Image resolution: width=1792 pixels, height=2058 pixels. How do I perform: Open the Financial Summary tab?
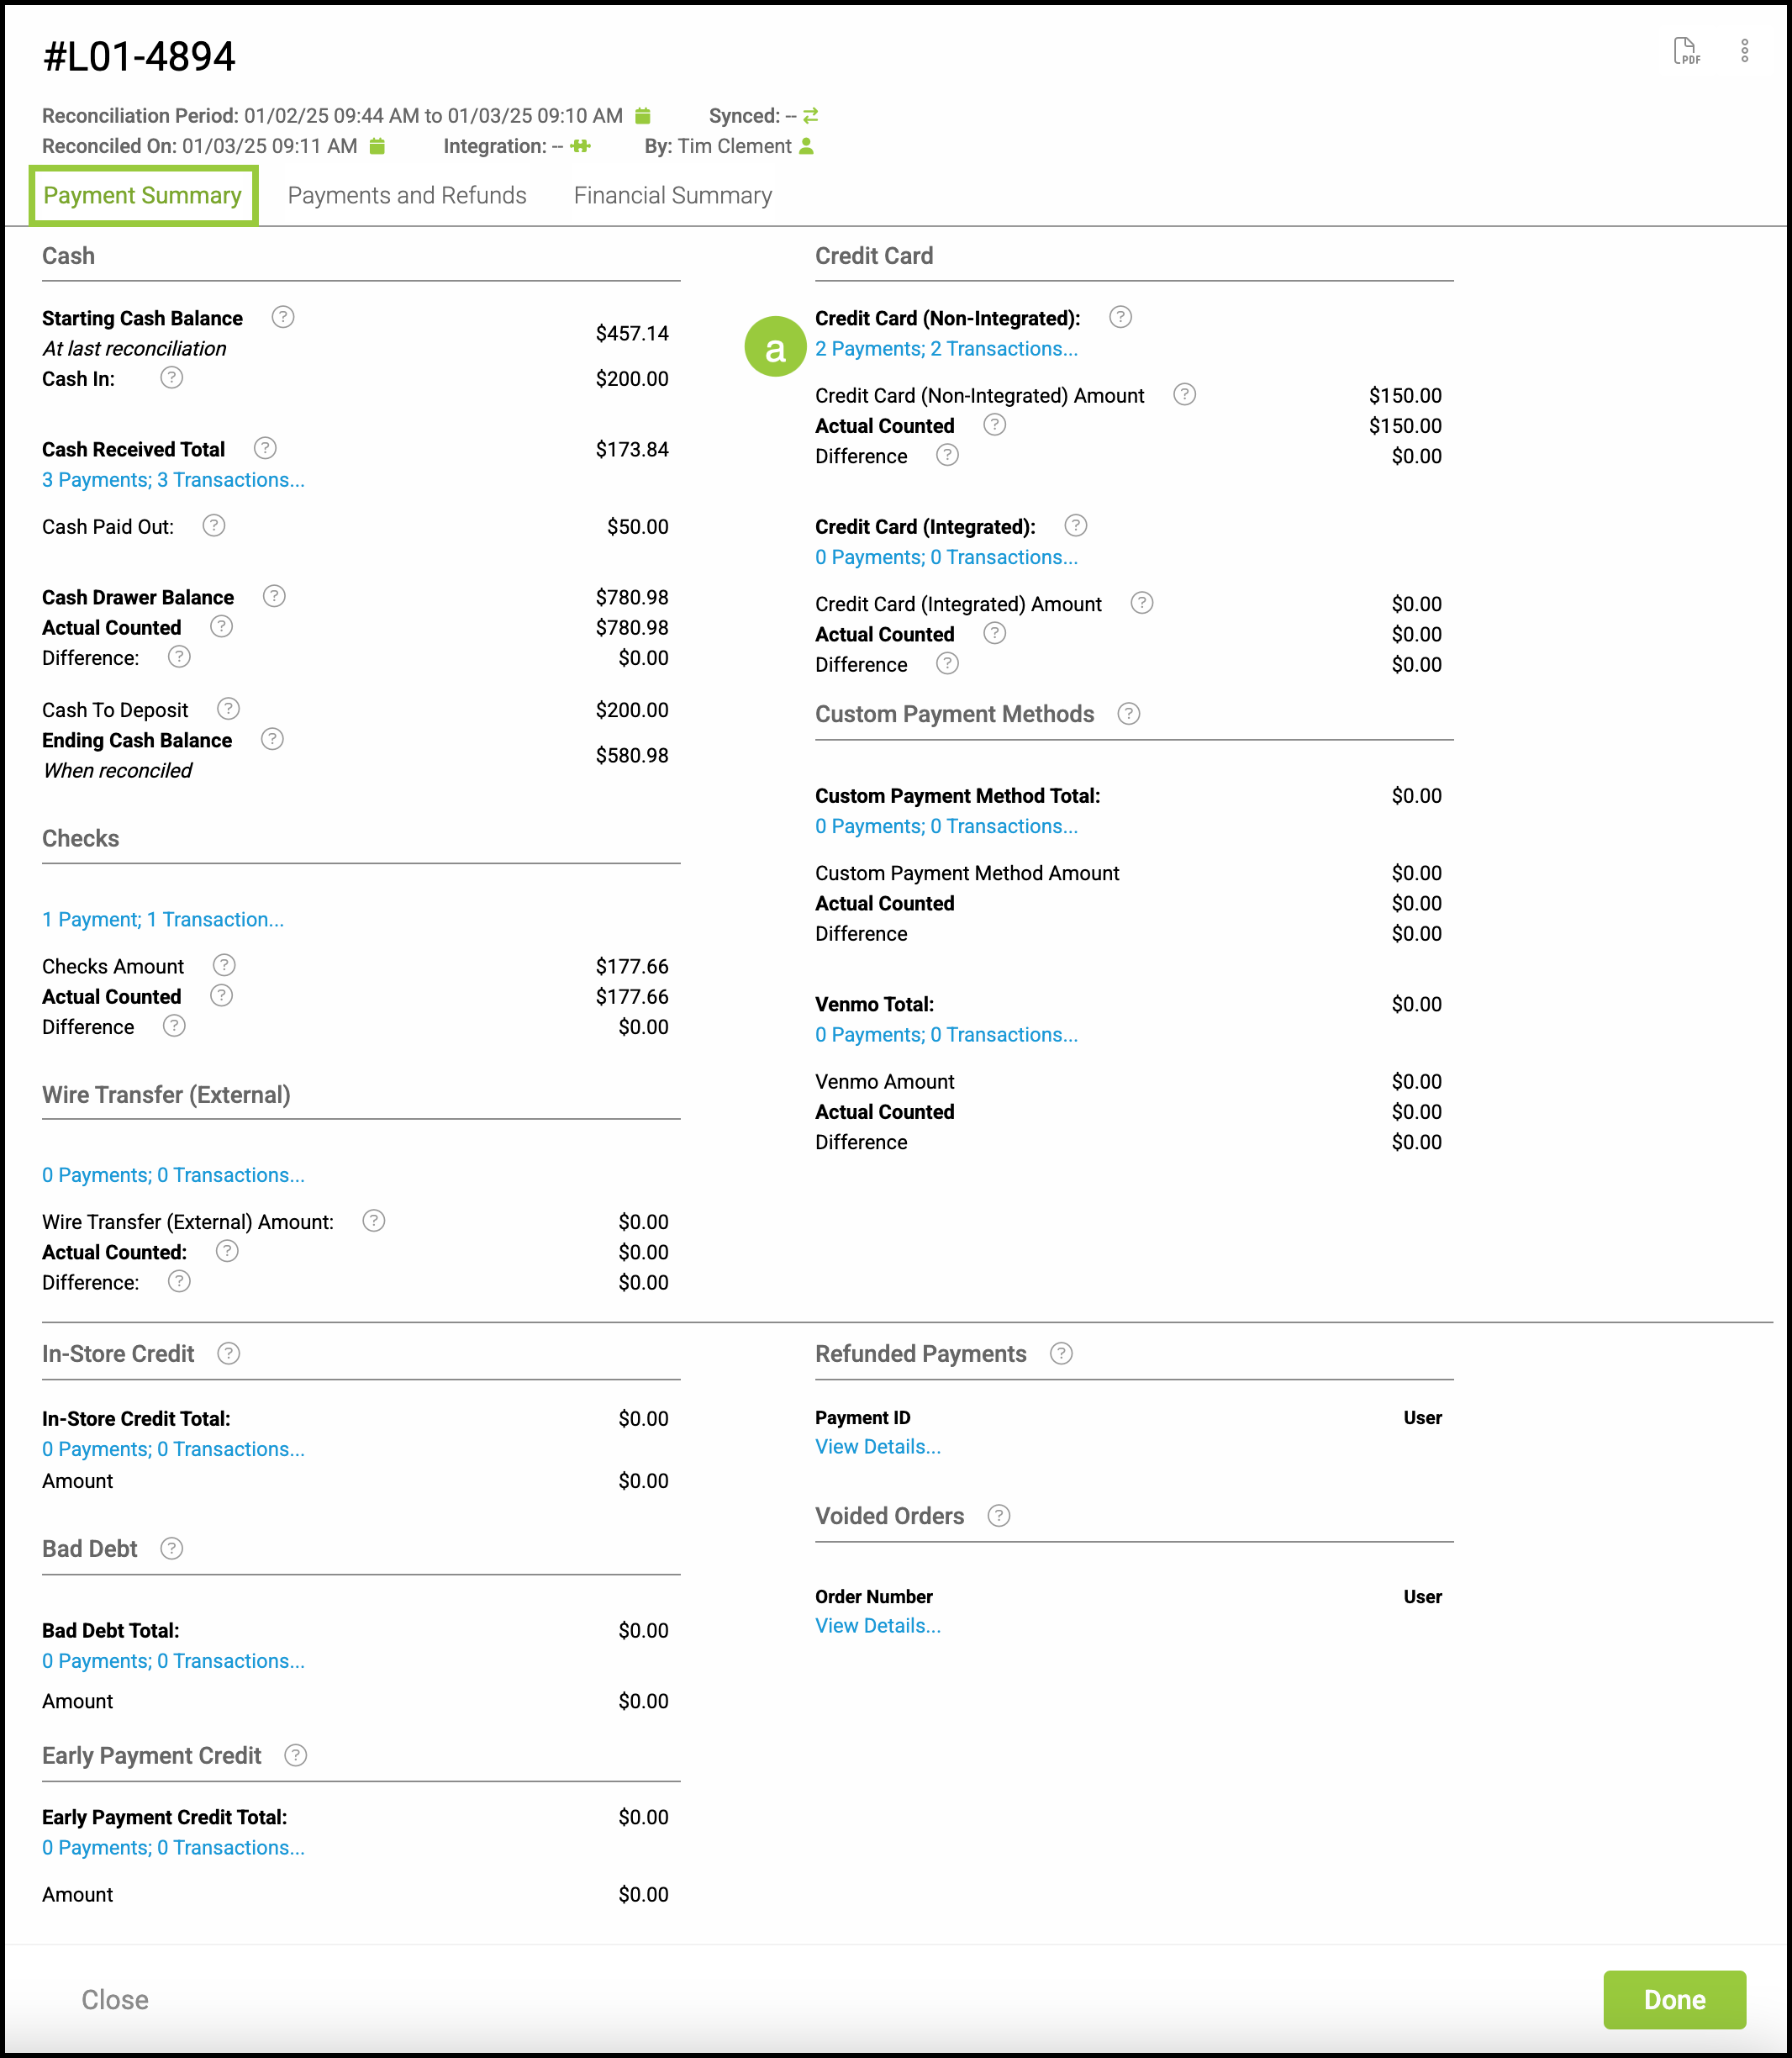coord(672,195)
